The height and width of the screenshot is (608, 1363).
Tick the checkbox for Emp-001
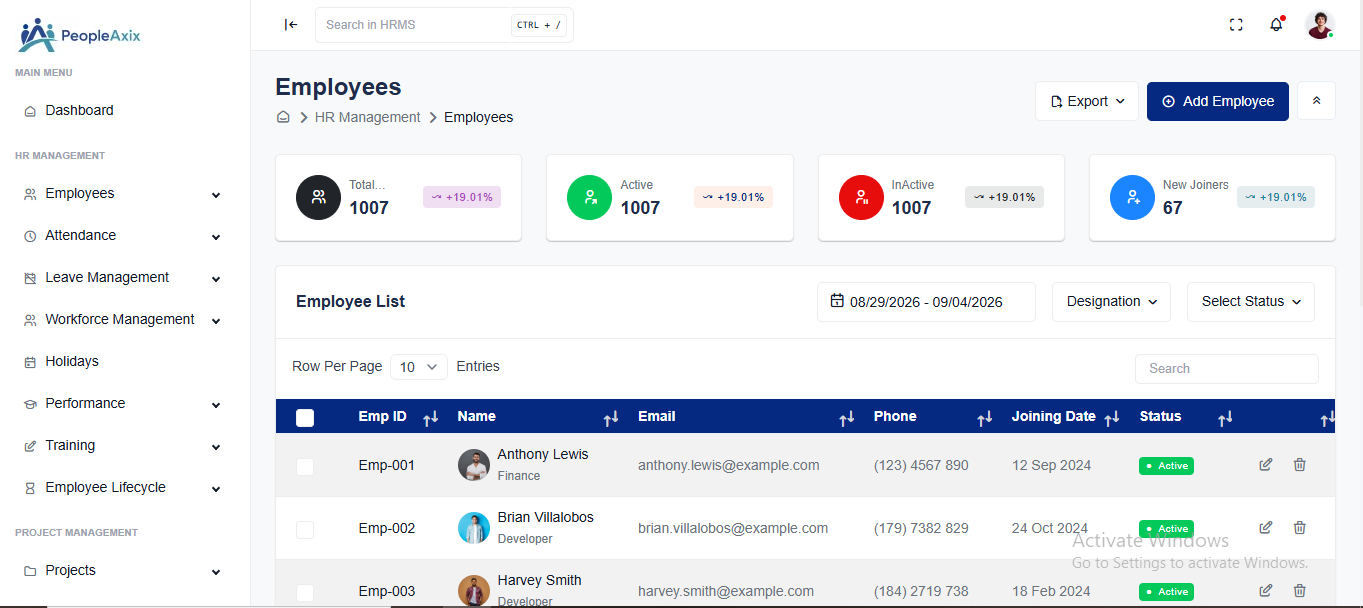[305, 466]
